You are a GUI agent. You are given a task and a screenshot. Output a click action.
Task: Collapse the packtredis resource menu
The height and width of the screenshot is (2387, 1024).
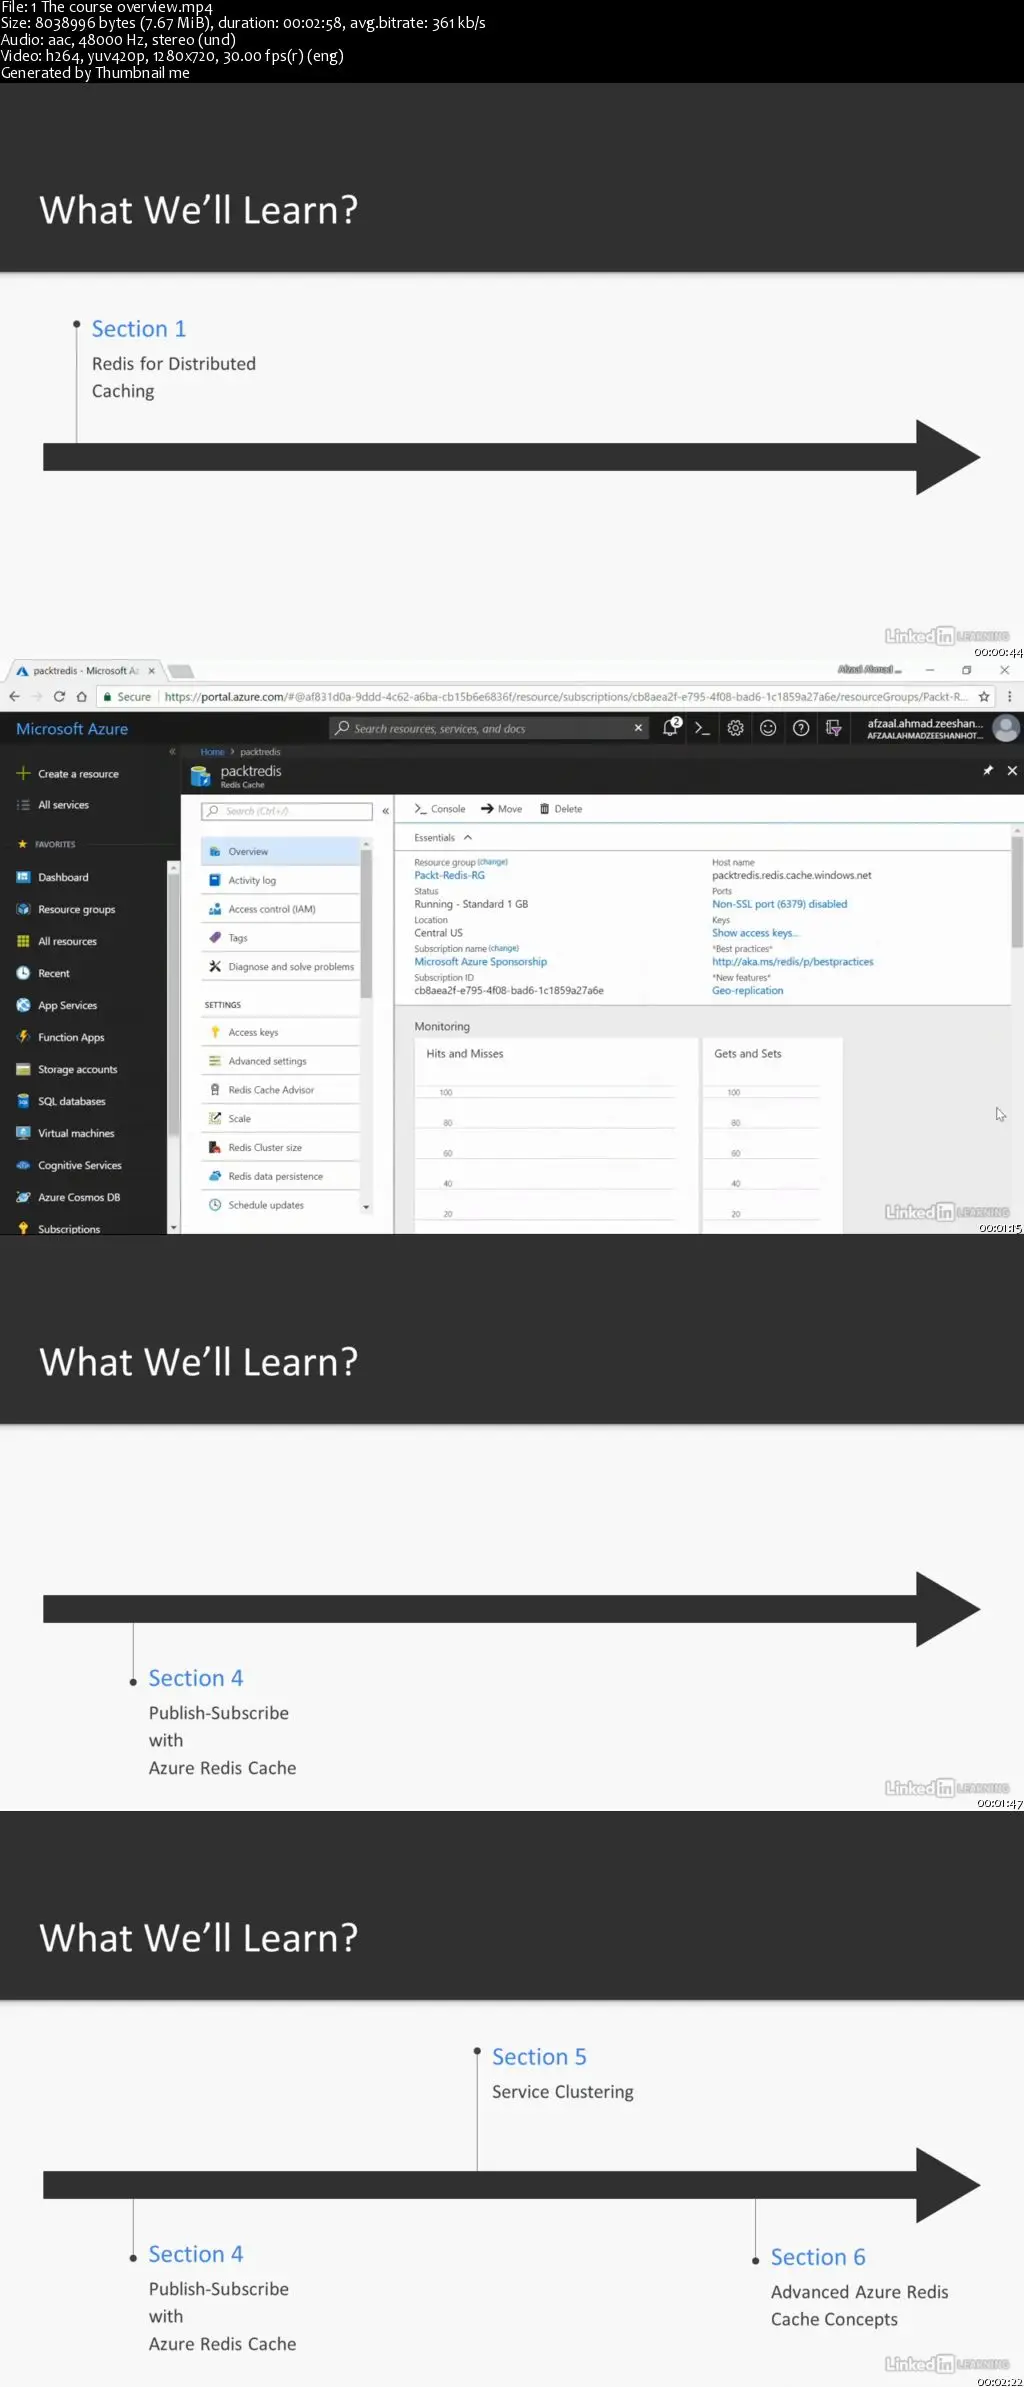point(385,811)
